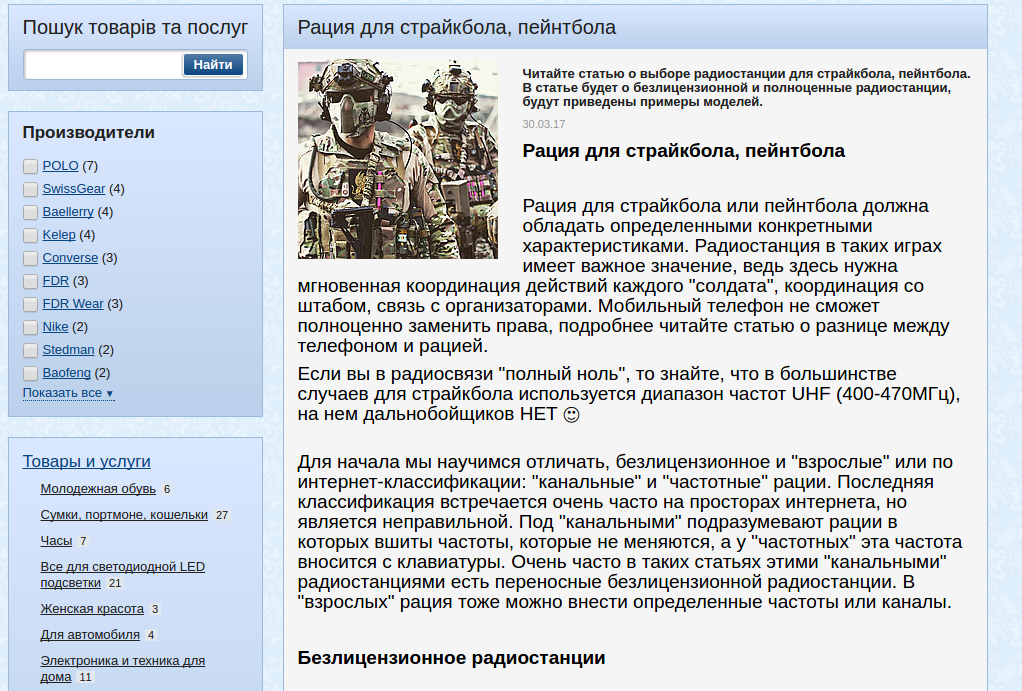Toggle the Converse checkbox
This screenshot has width=1022, height=691.
point(31,258)
